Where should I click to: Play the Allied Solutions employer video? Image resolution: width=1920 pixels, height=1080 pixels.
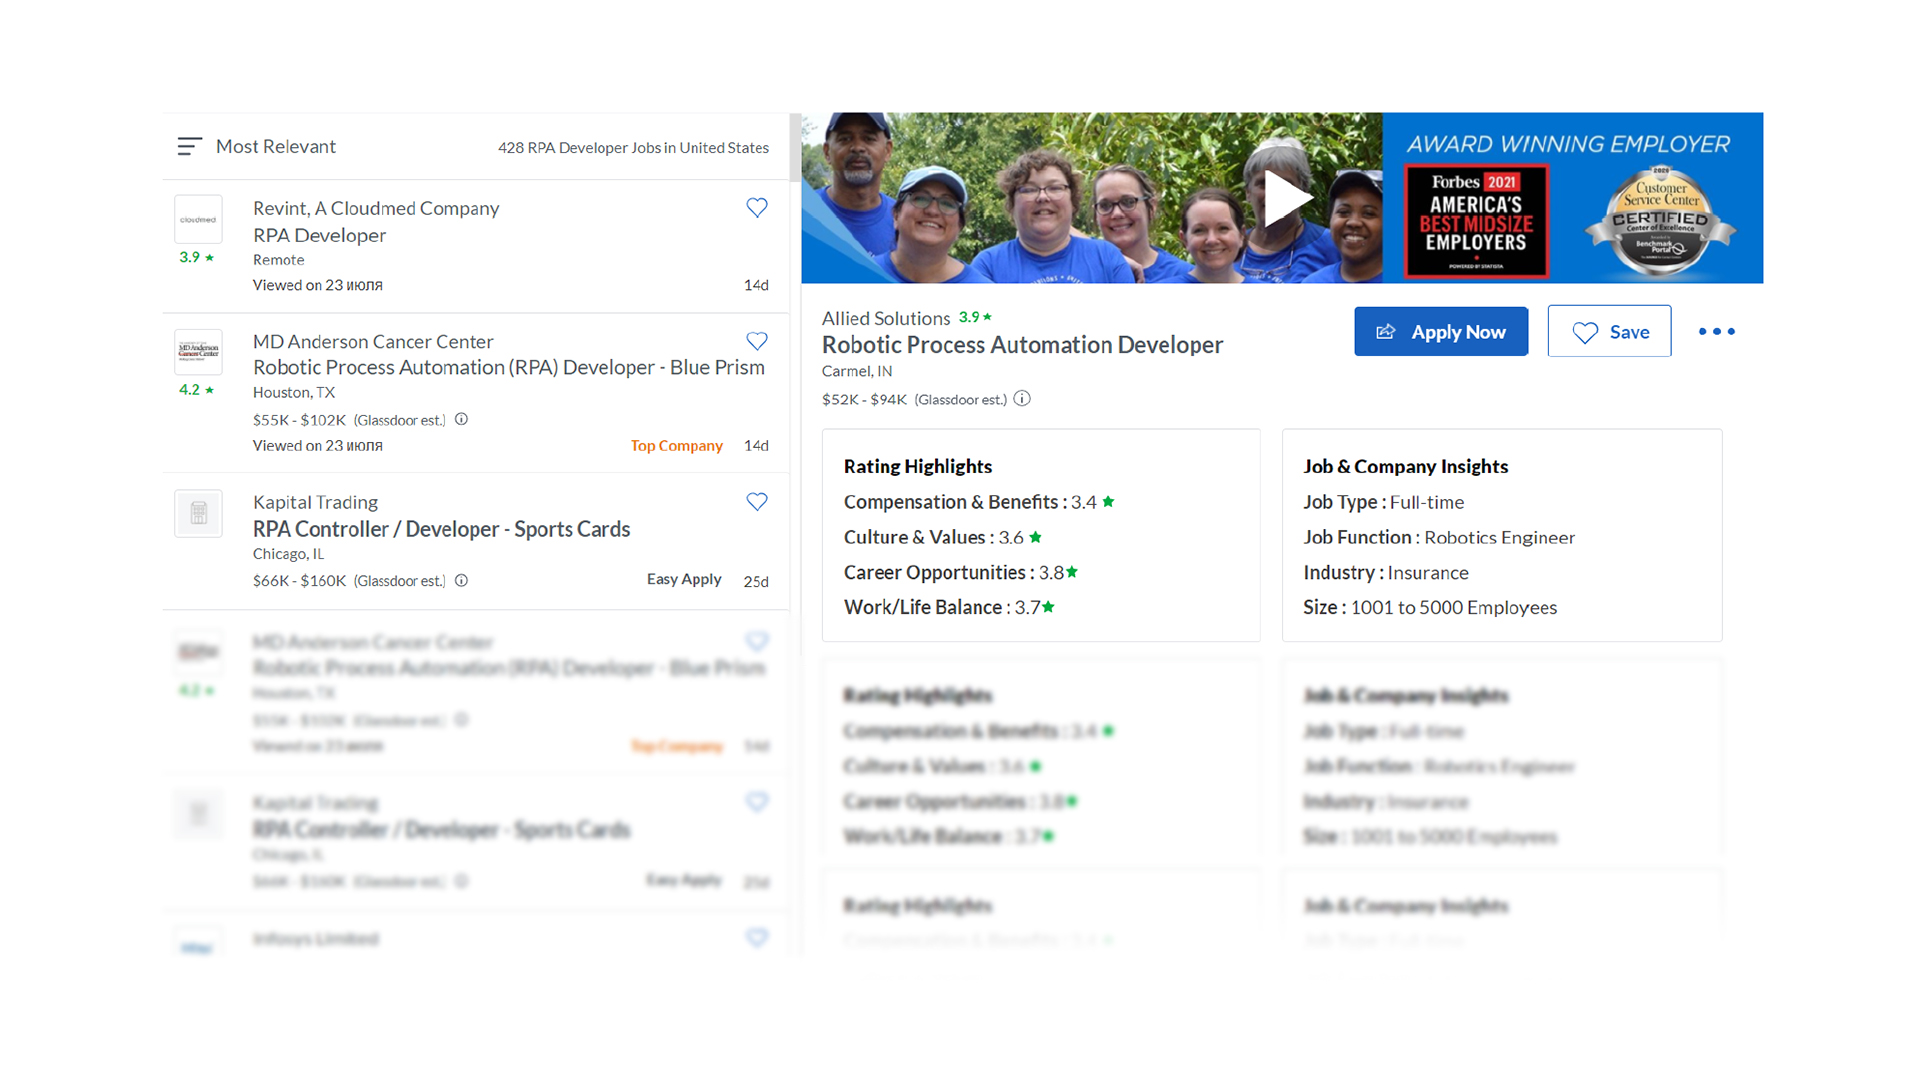pyautogui.click(x=1286, y=198)
